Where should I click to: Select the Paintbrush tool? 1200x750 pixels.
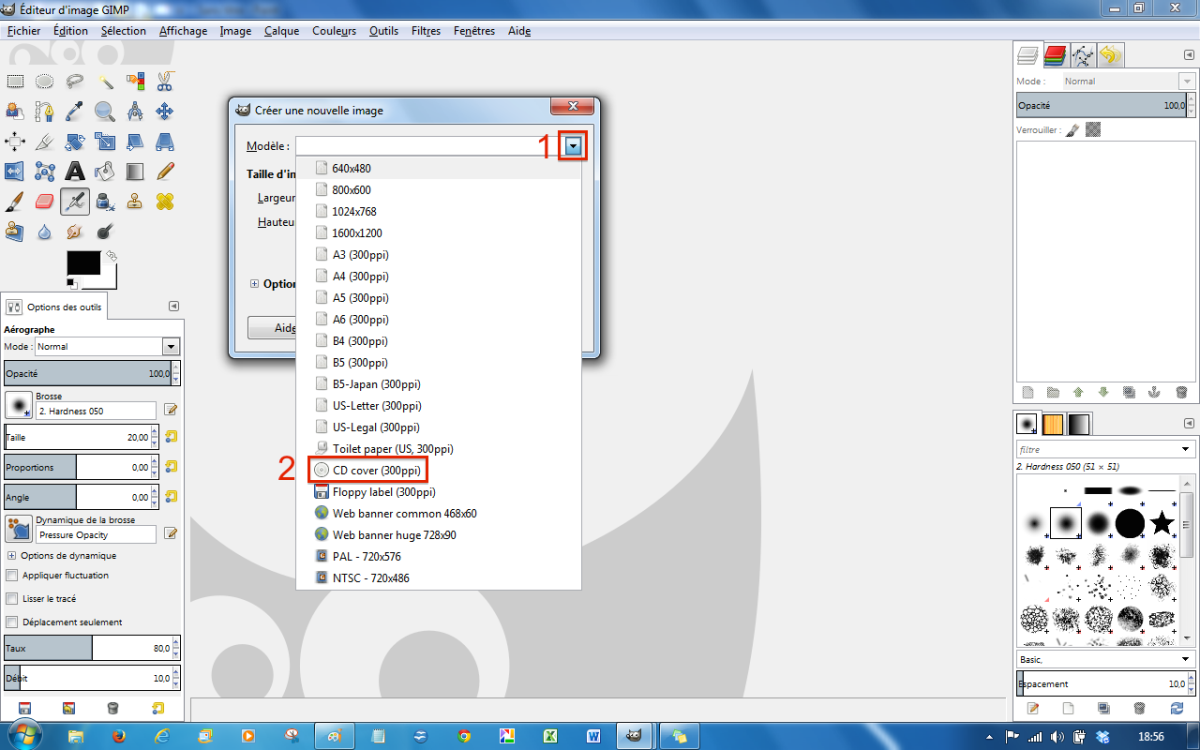[x=15, y=201]
